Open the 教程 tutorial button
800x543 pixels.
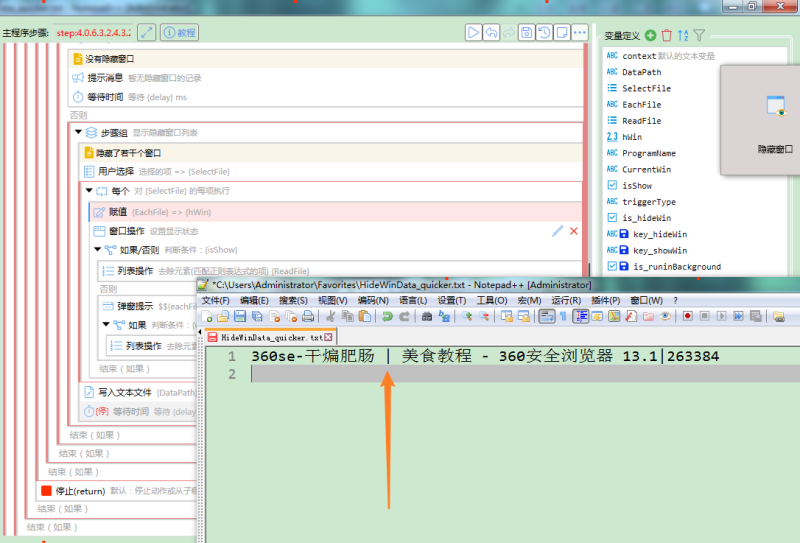click(180, 33)
